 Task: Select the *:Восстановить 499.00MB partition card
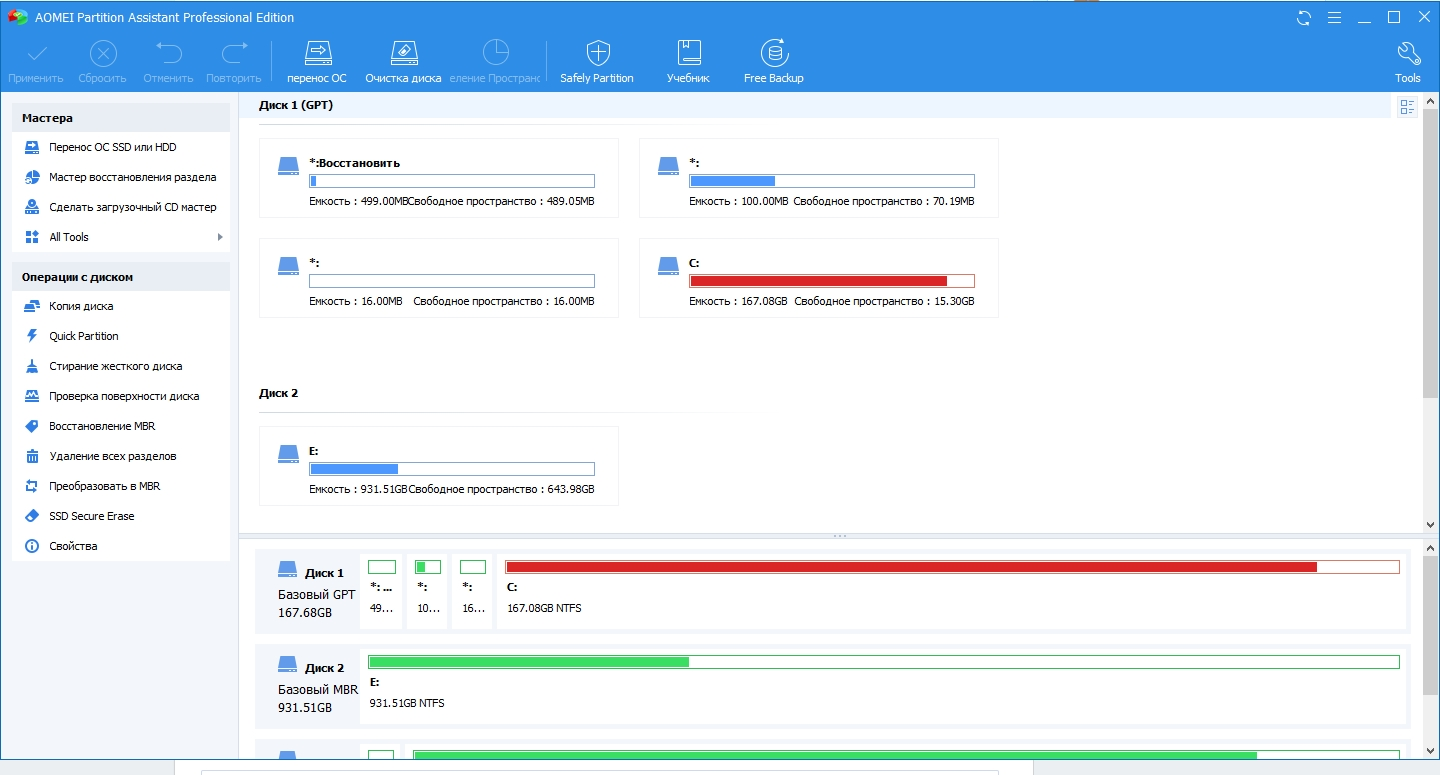(439, 178)
